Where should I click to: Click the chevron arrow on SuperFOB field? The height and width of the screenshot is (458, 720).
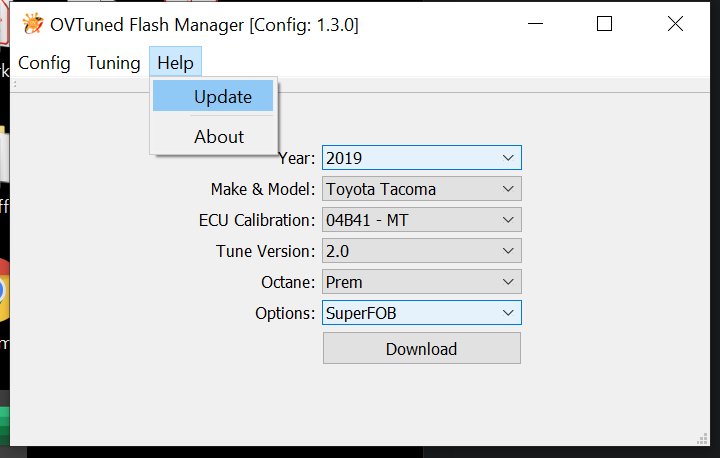click(x=508, y=313)
